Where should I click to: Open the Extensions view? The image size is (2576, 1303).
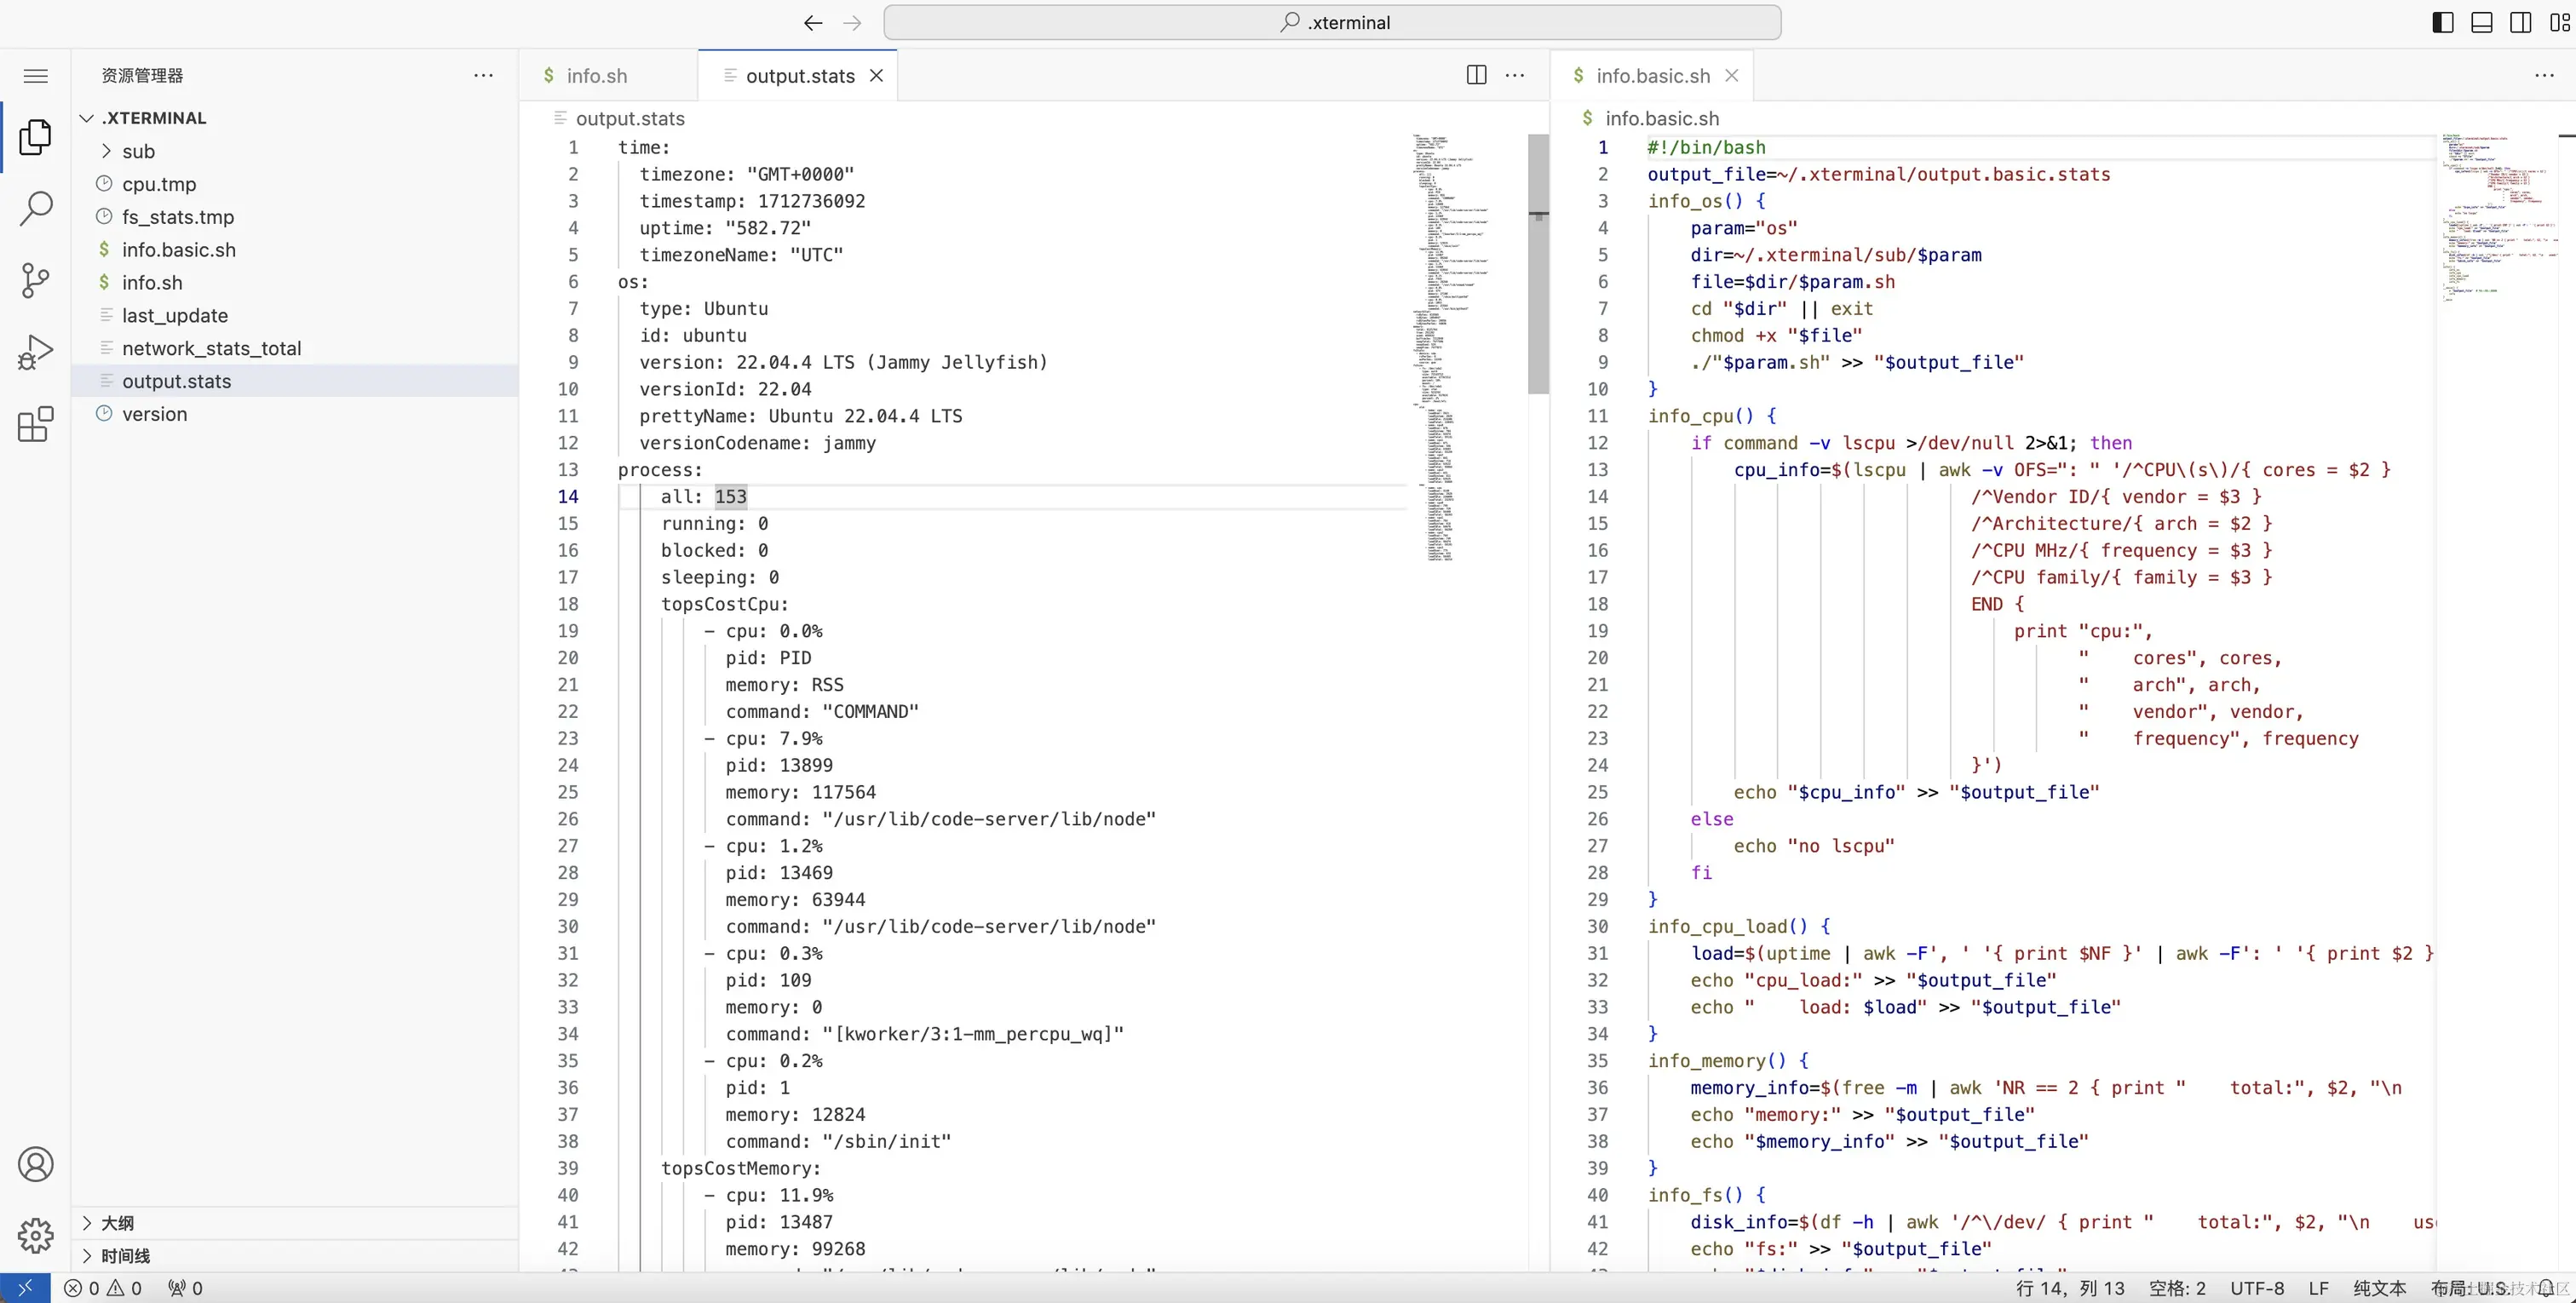[36, 424]
